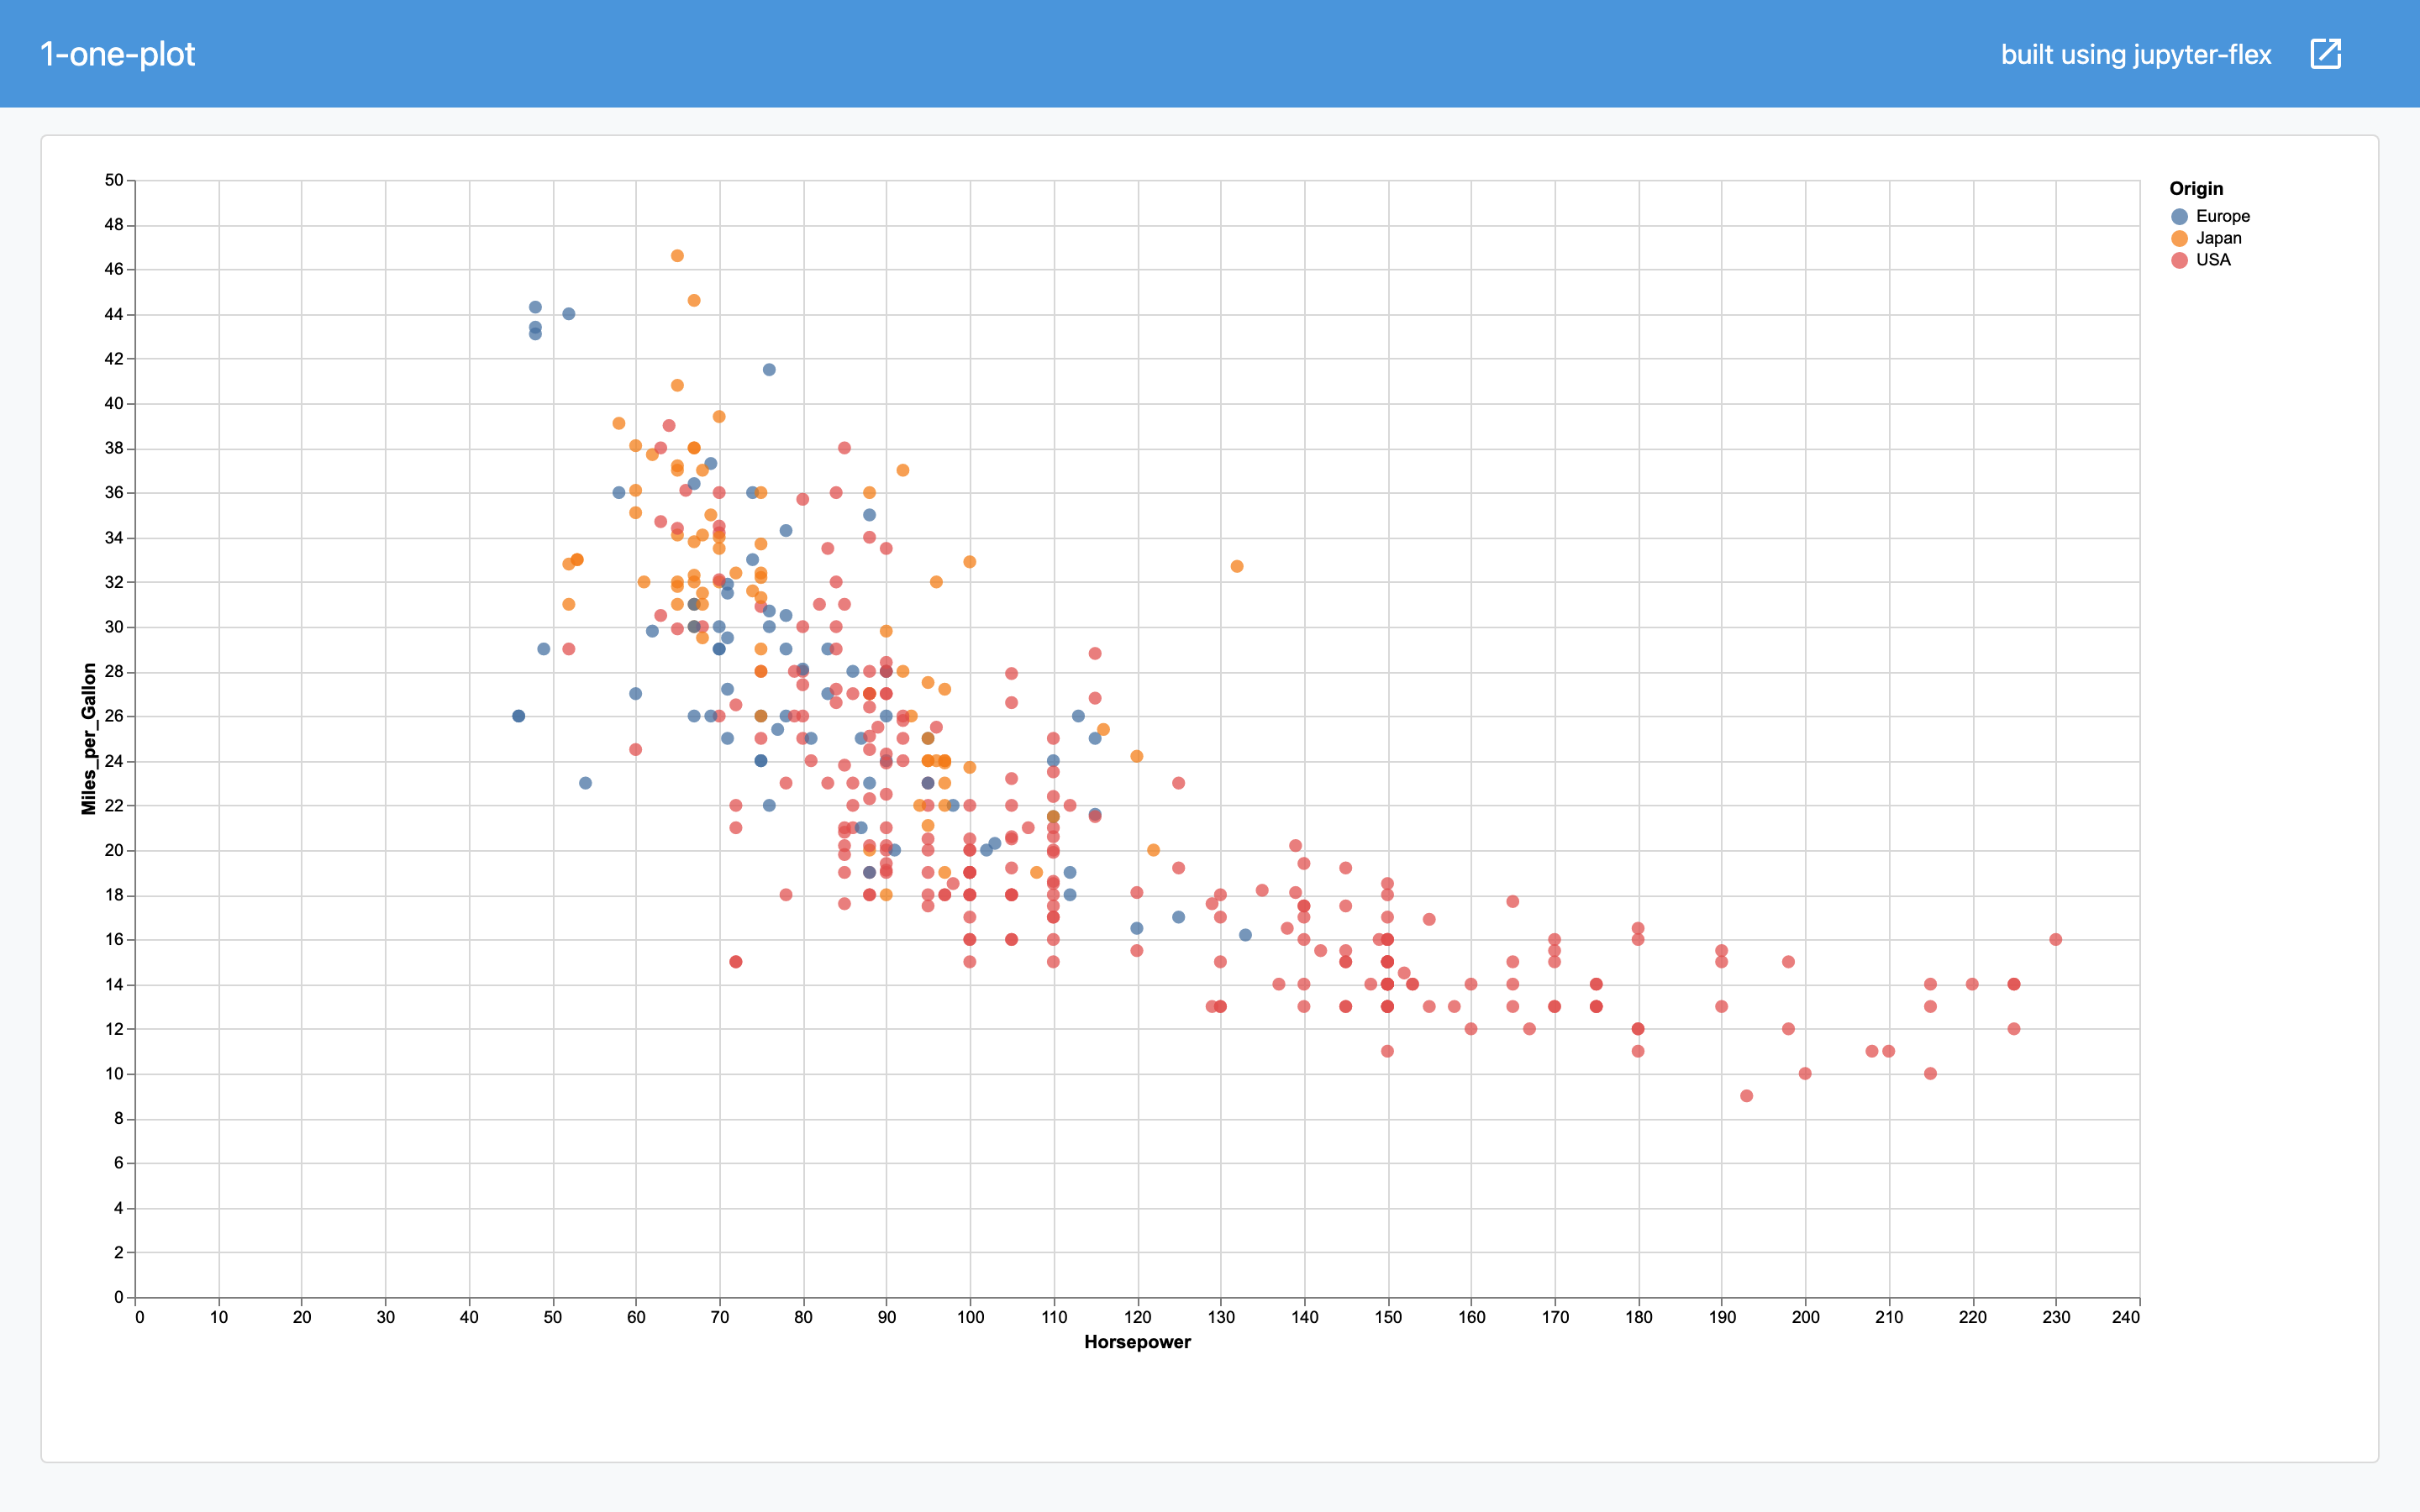
Task: Click the 50 tick label on y-axis
Action: point(113,181)
